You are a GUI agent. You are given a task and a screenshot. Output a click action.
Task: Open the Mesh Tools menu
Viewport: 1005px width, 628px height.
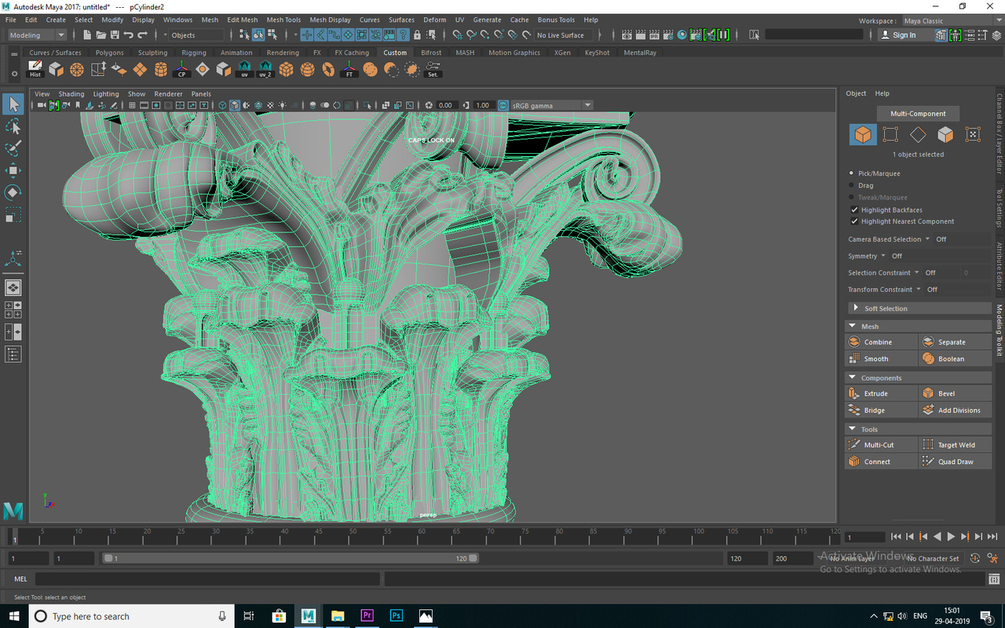click(284, 19)
